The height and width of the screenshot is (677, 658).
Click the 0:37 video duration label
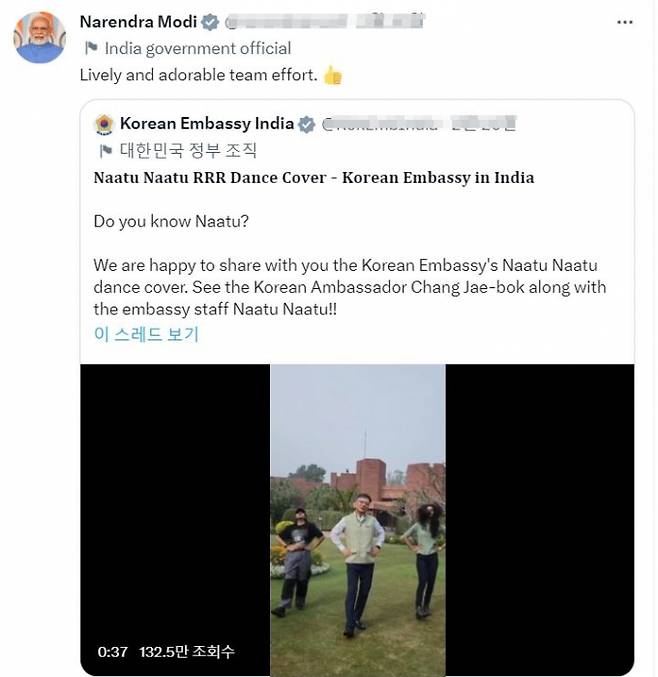113,652
